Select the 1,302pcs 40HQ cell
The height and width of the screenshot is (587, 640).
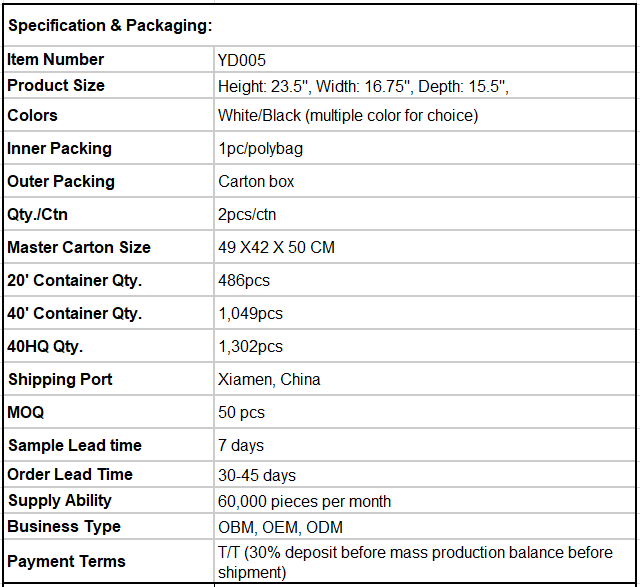[x=424, y=347]
